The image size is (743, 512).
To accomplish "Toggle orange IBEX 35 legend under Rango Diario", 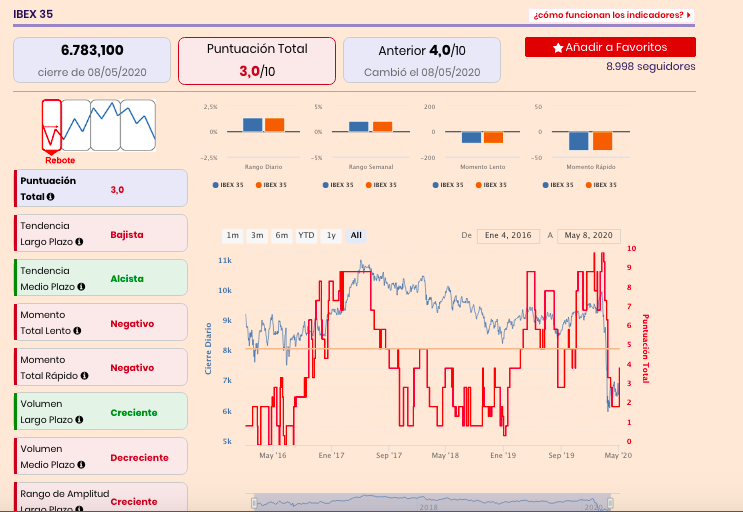I will (x=271, y=185).
